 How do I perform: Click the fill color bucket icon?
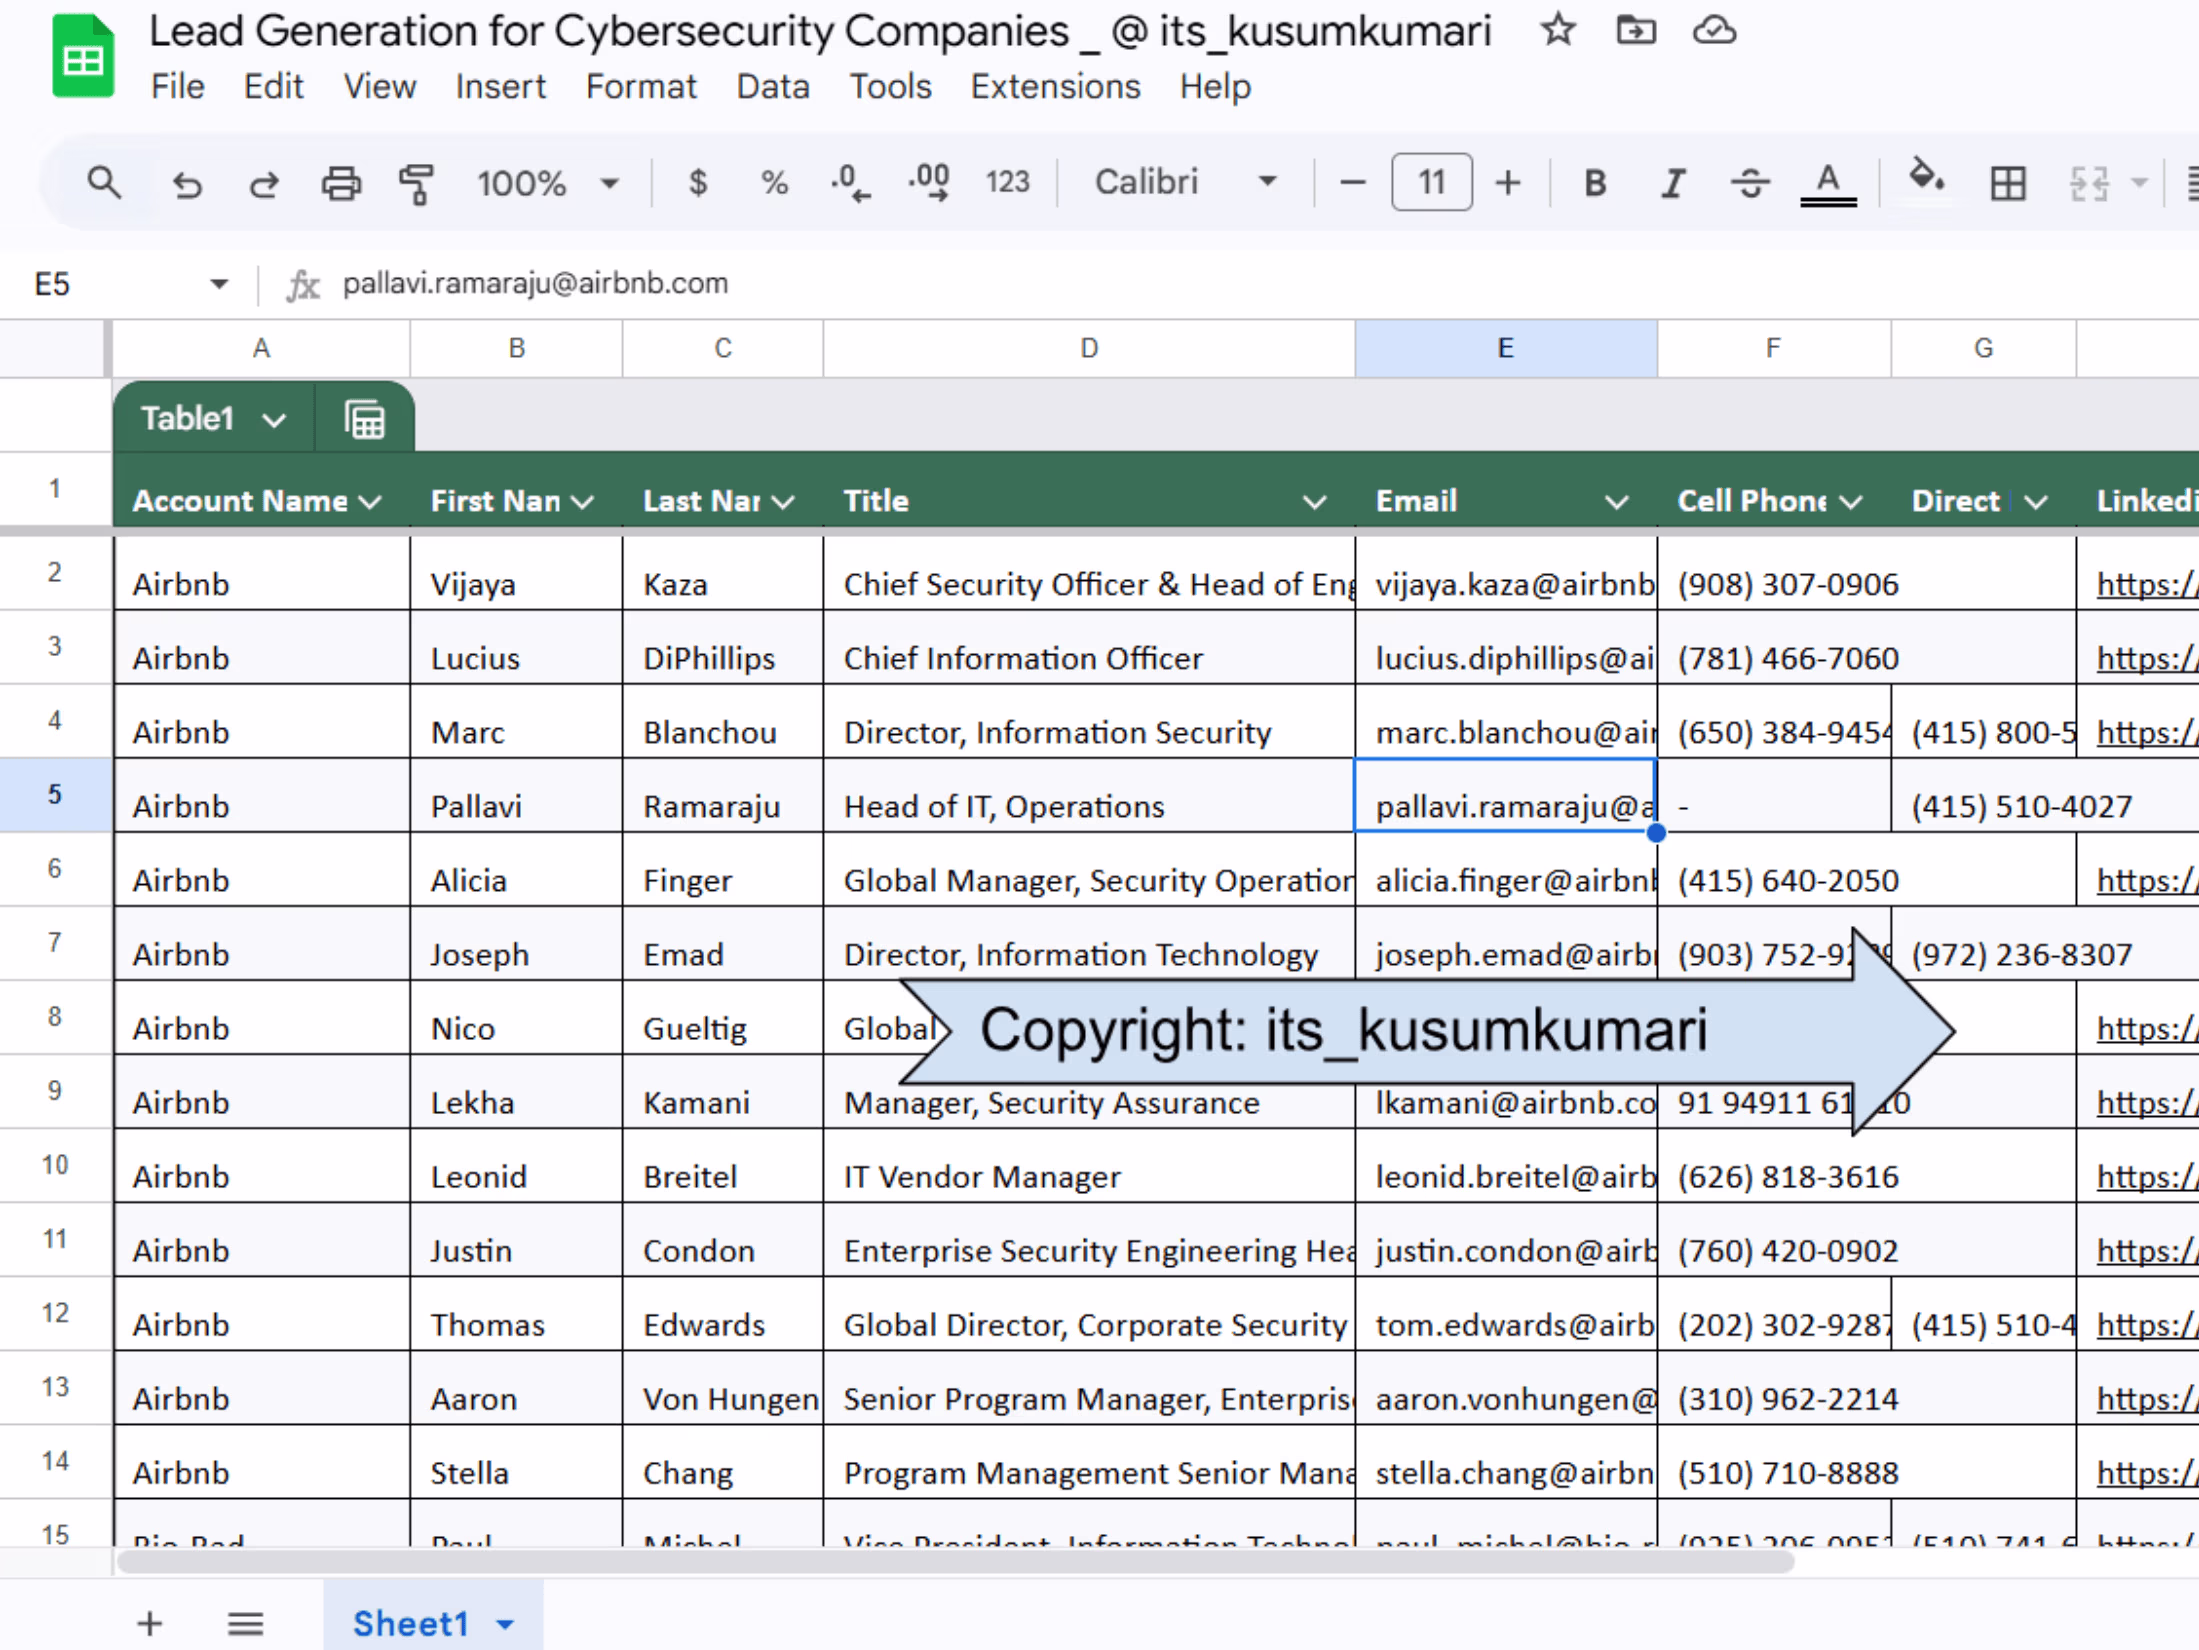1925,180
